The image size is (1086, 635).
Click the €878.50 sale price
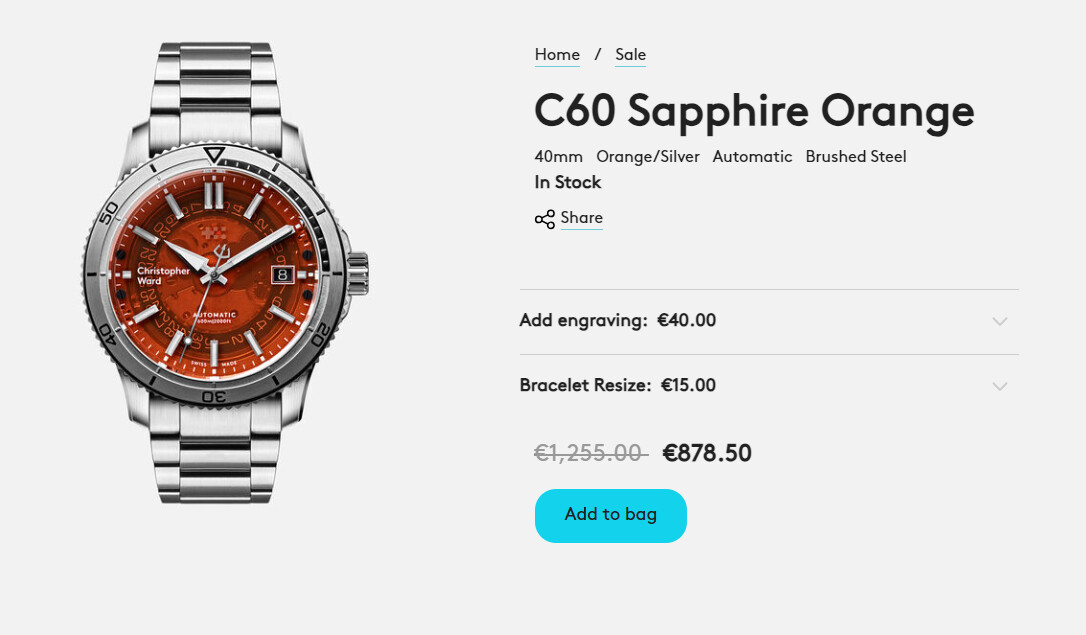[707, 453]
